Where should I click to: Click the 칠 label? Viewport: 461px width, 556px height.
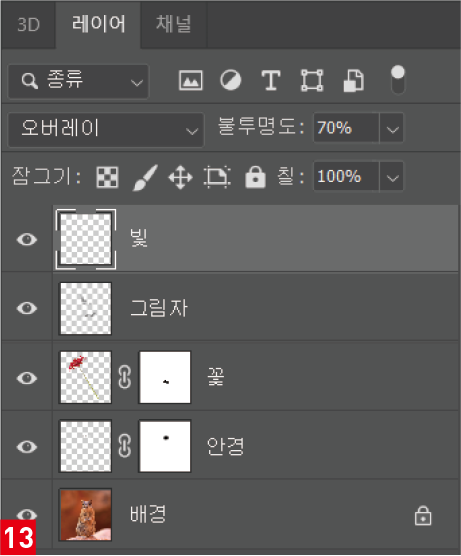tap(290, 176)
